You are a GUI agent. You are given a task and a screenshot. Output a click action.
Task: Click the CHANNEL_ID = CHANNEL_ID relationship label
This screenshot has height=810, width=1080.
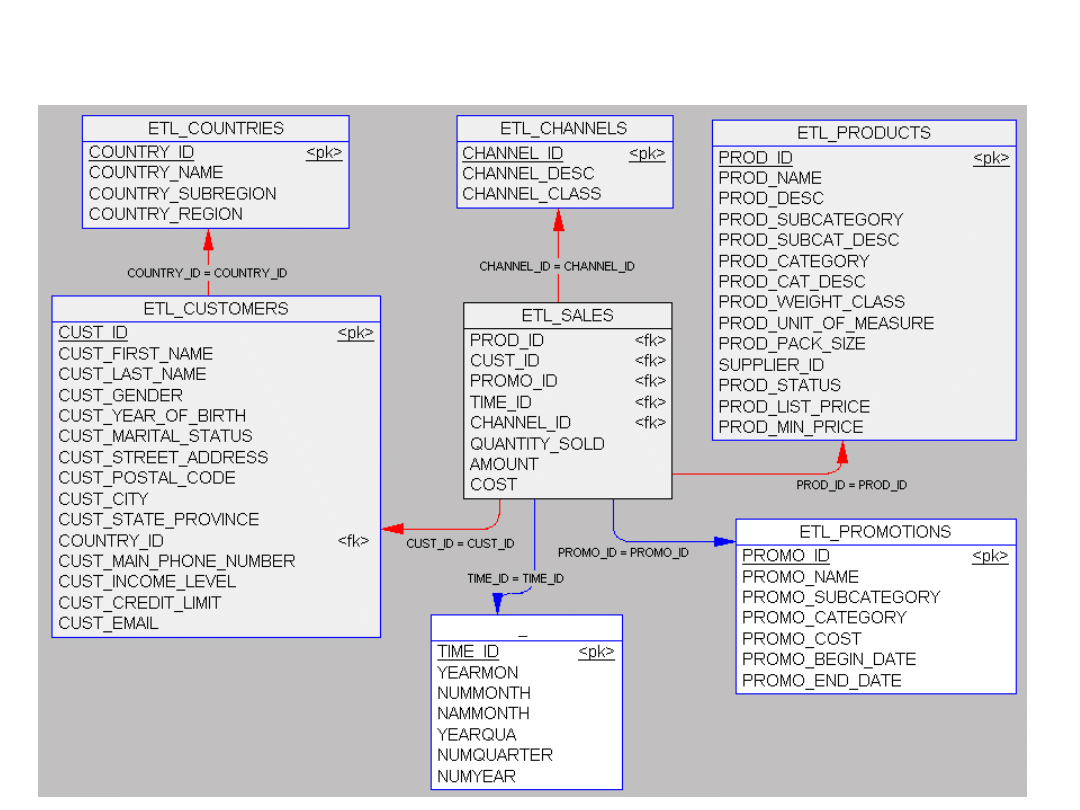pyautogui.click(x=556, y=266)
